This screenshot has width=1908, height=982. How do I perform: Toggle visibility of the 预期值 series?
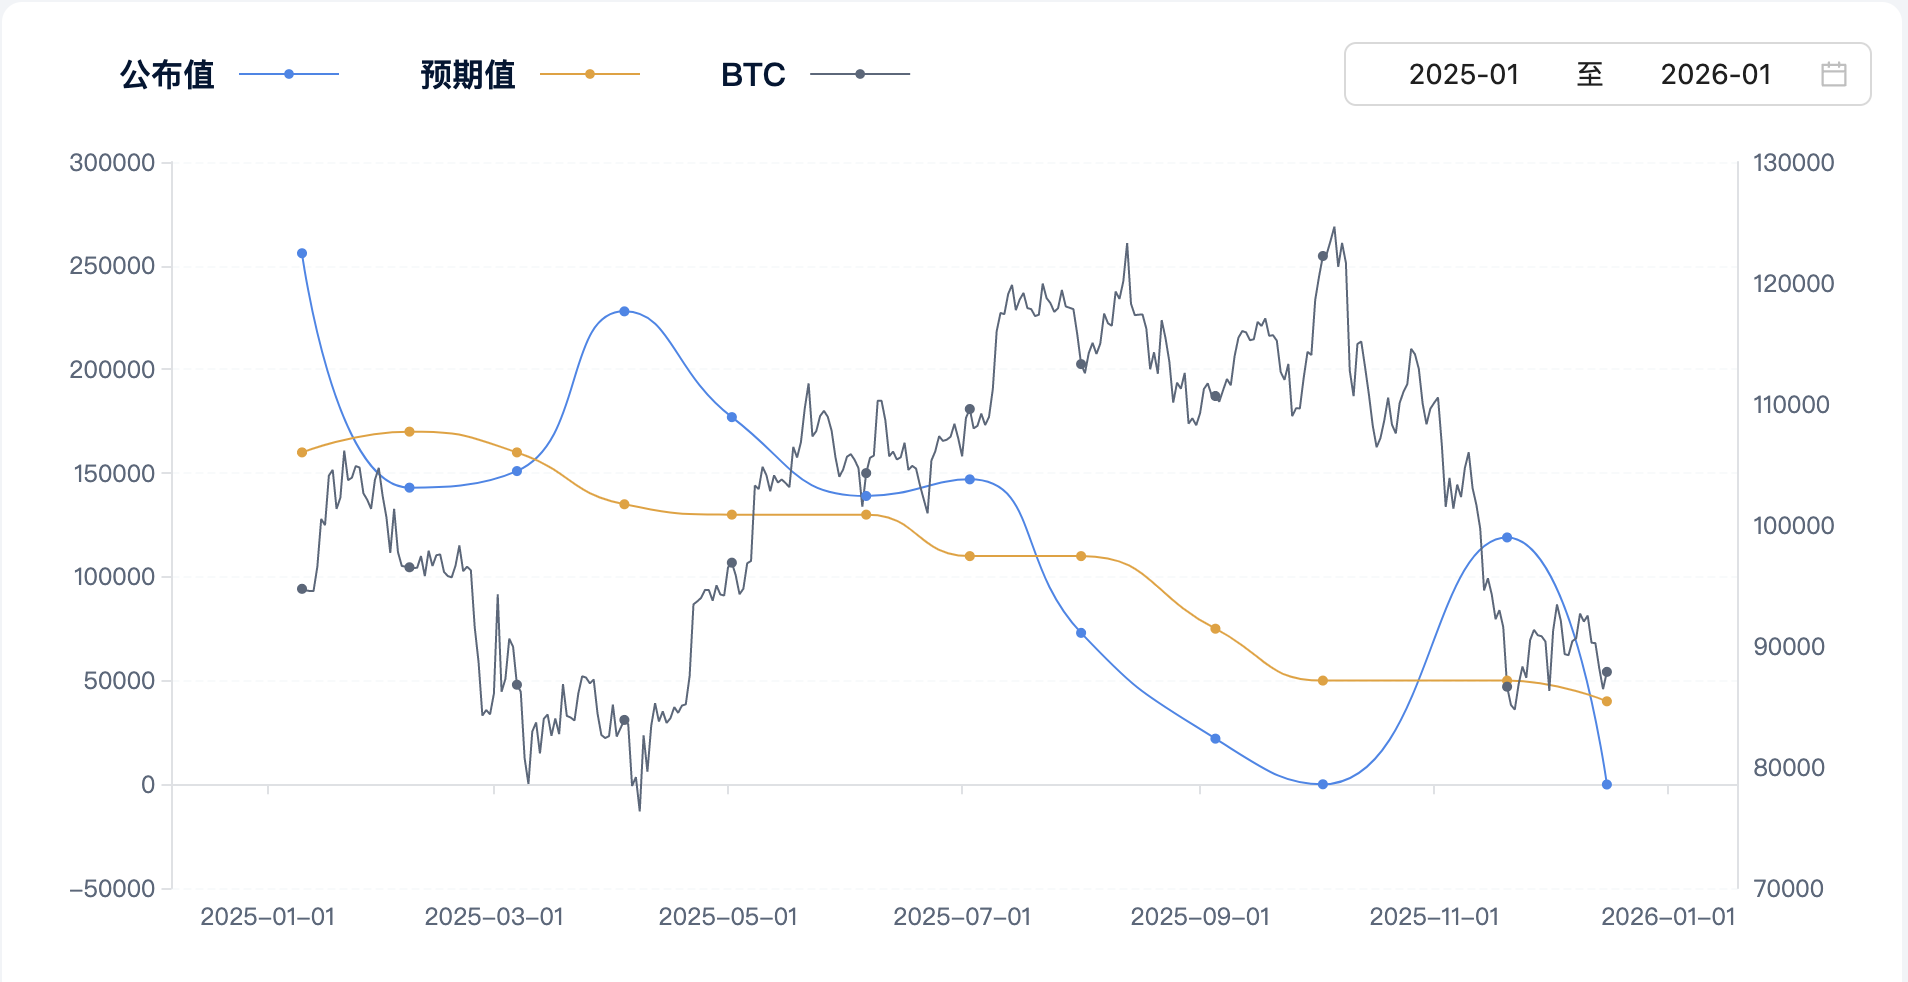pyautogui.click(x=466, y=75)
